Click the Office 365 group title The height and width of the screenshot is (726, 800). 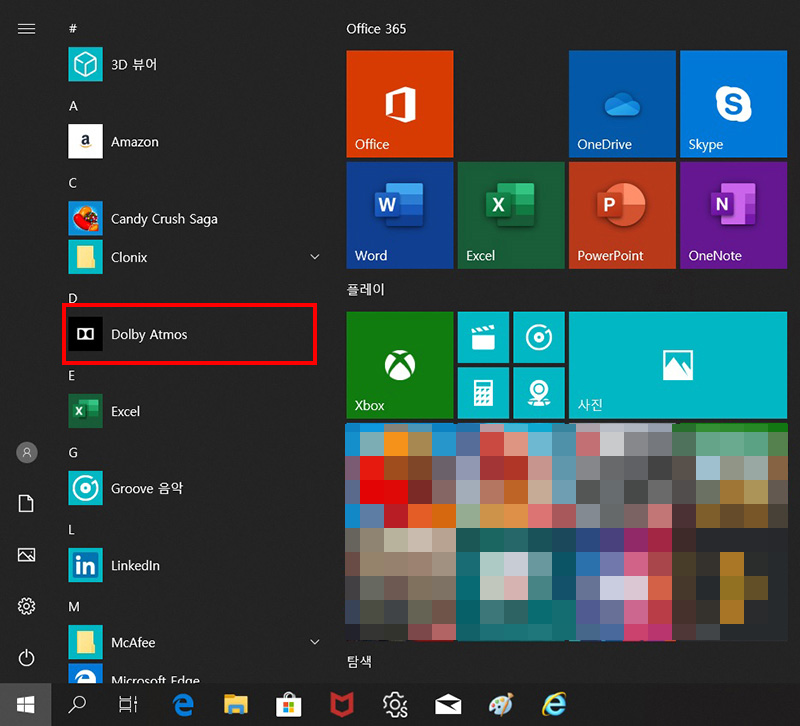tap(376, 29)
